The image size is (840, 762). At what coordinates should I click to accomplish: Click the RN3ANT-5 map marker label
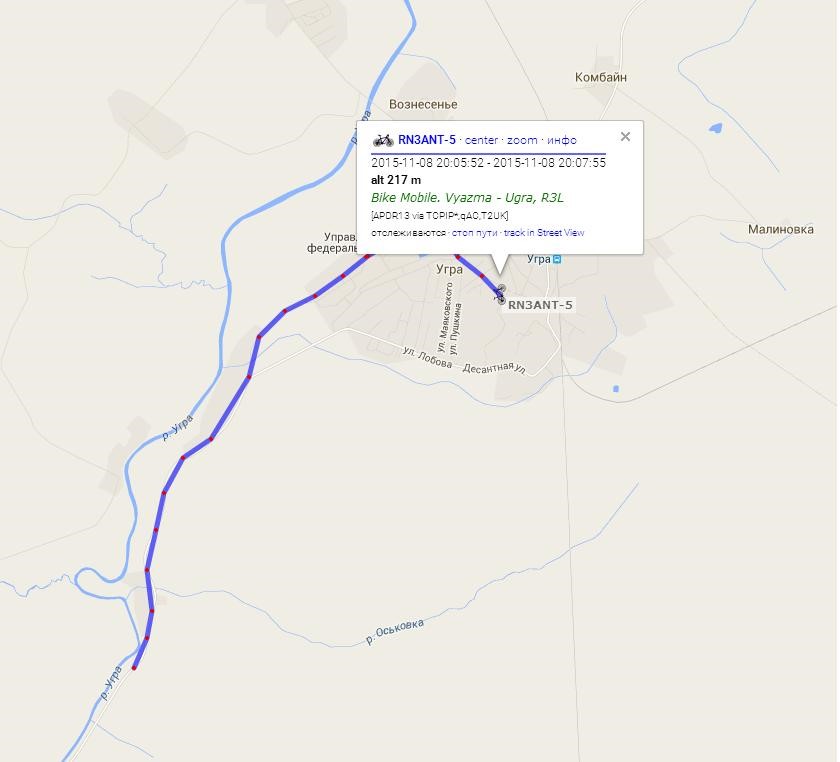click(x=540, y=305)
